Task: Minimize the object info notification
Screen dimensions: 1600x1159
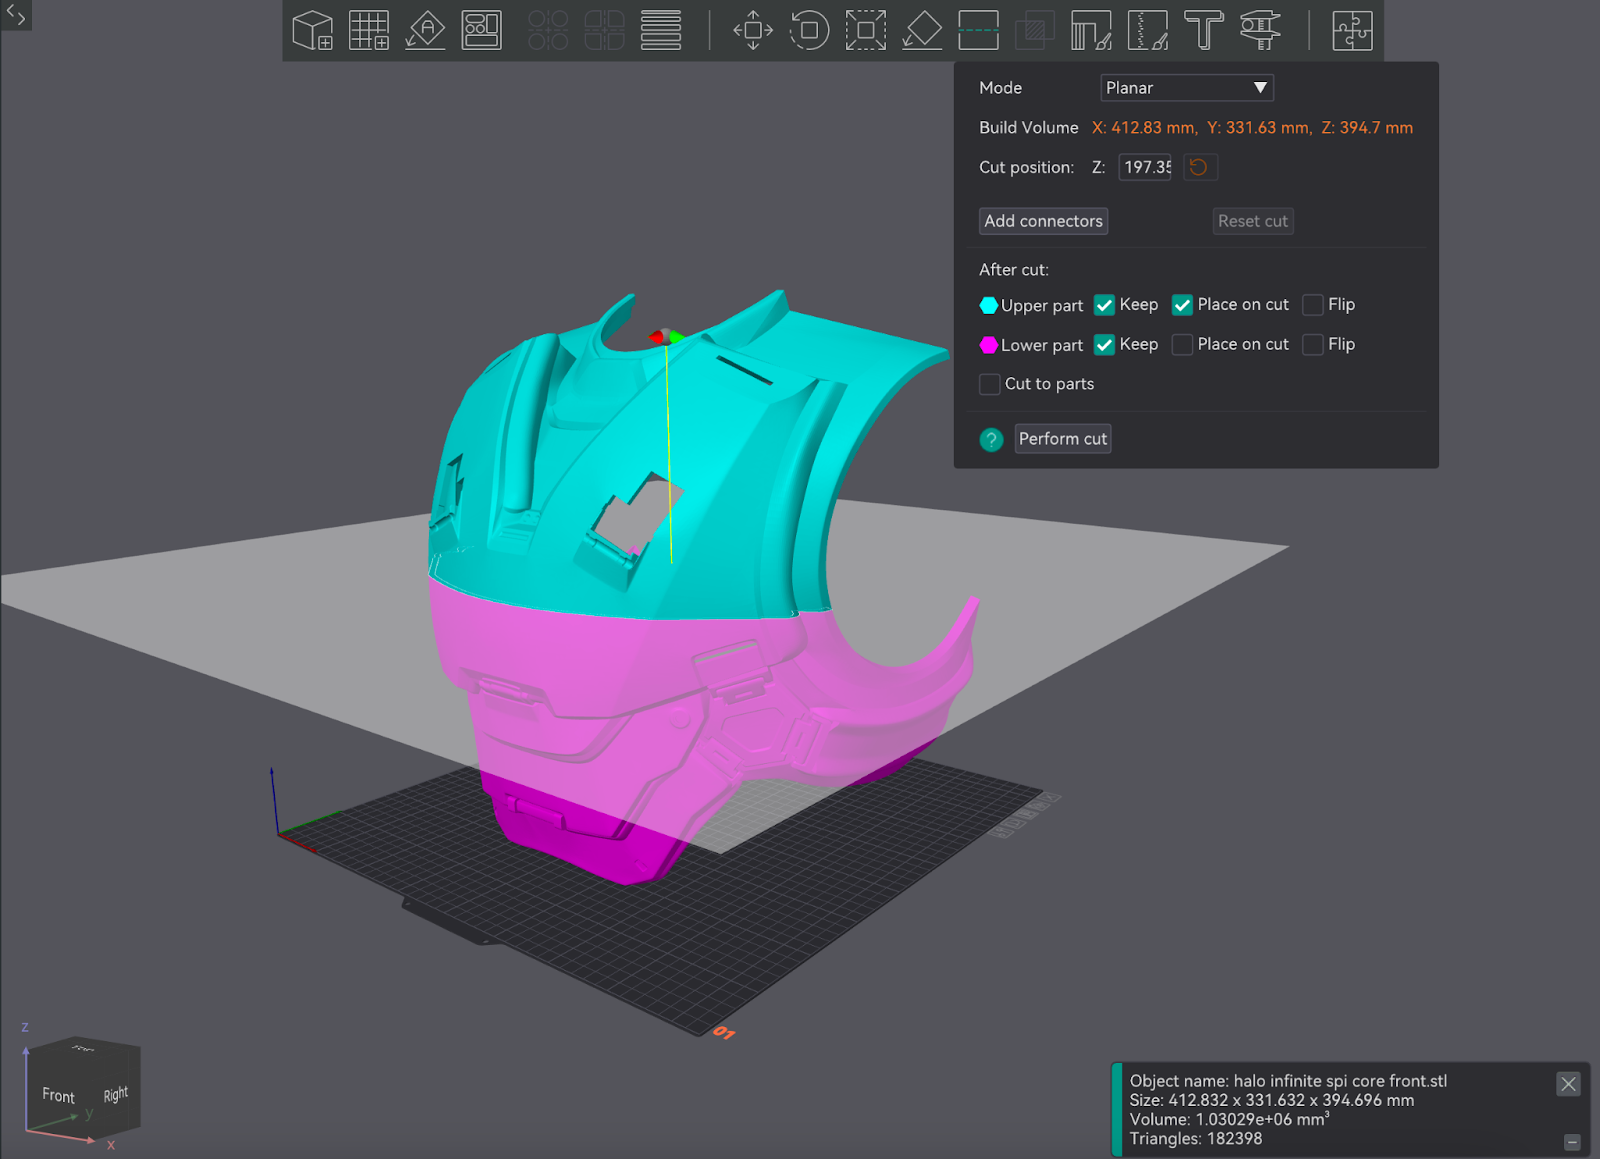Action: point(1572,1142)
